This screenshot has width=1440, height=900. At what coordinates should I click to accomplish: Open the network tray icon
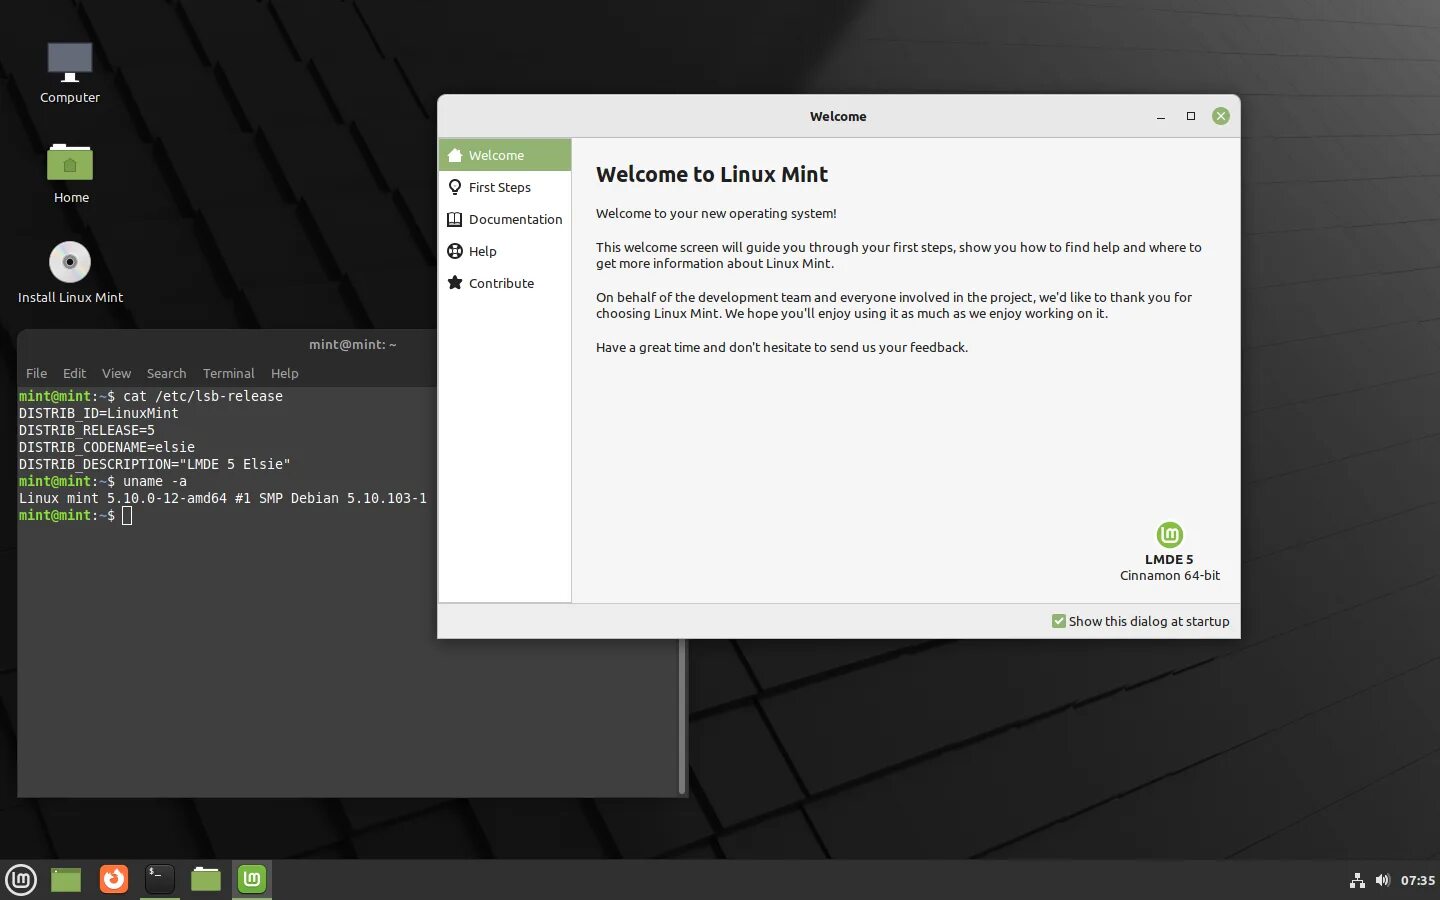click(1357, 880)
